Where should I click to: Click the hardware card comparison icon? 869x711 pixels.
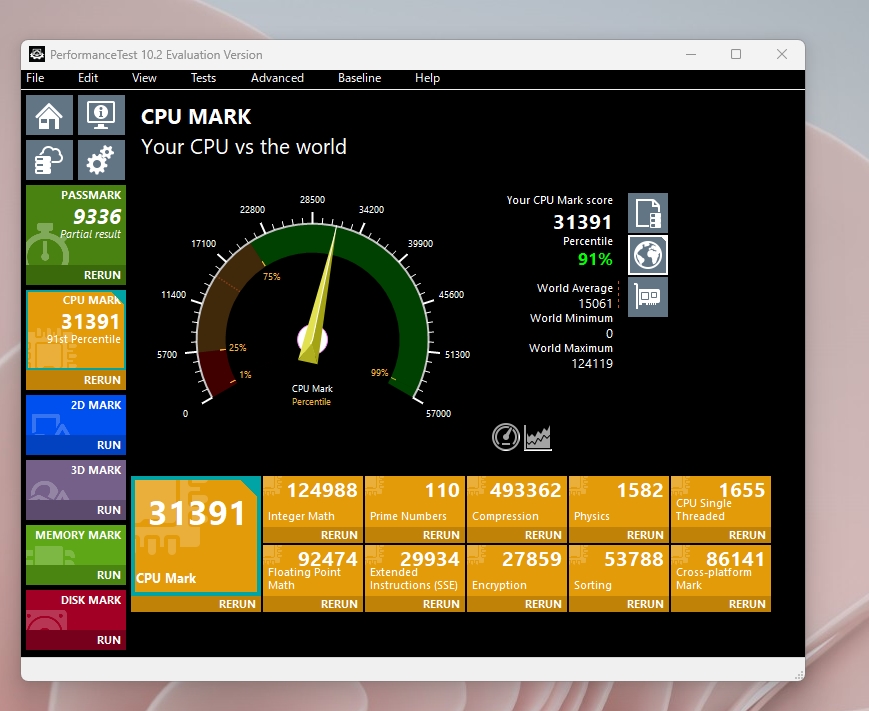pyautogui.click(x=647, y=297)
